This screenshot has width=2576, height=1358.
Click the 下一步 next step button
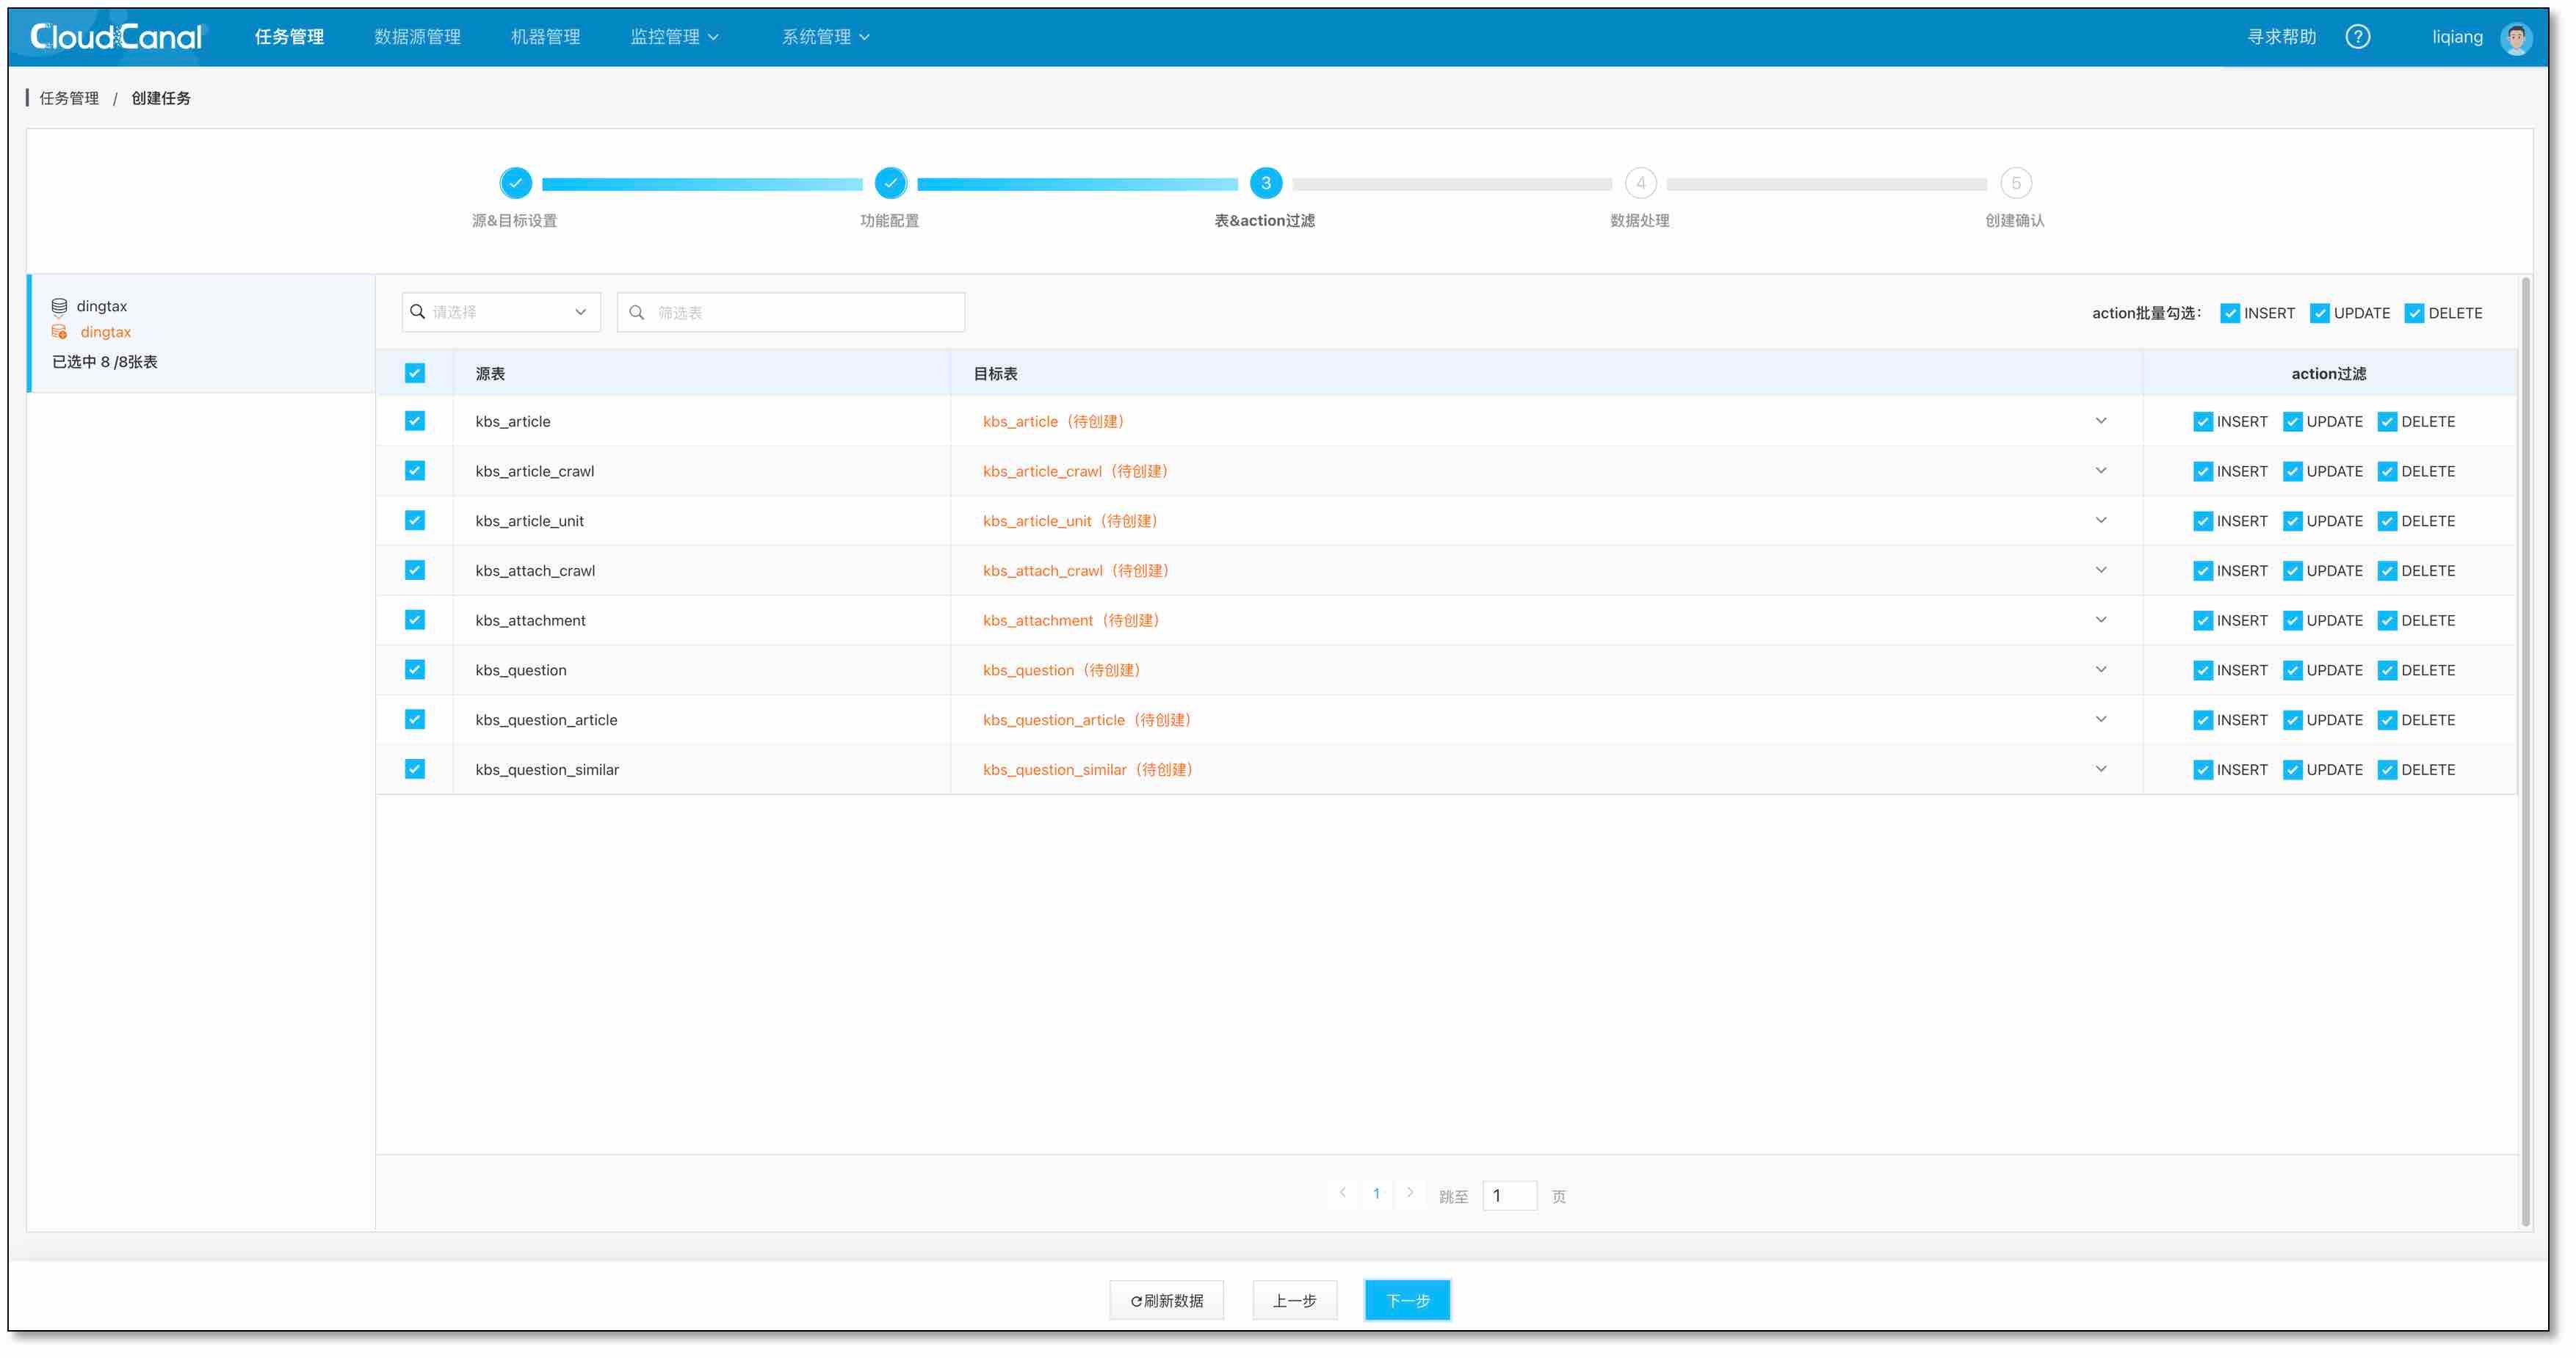[1407, 1300]
